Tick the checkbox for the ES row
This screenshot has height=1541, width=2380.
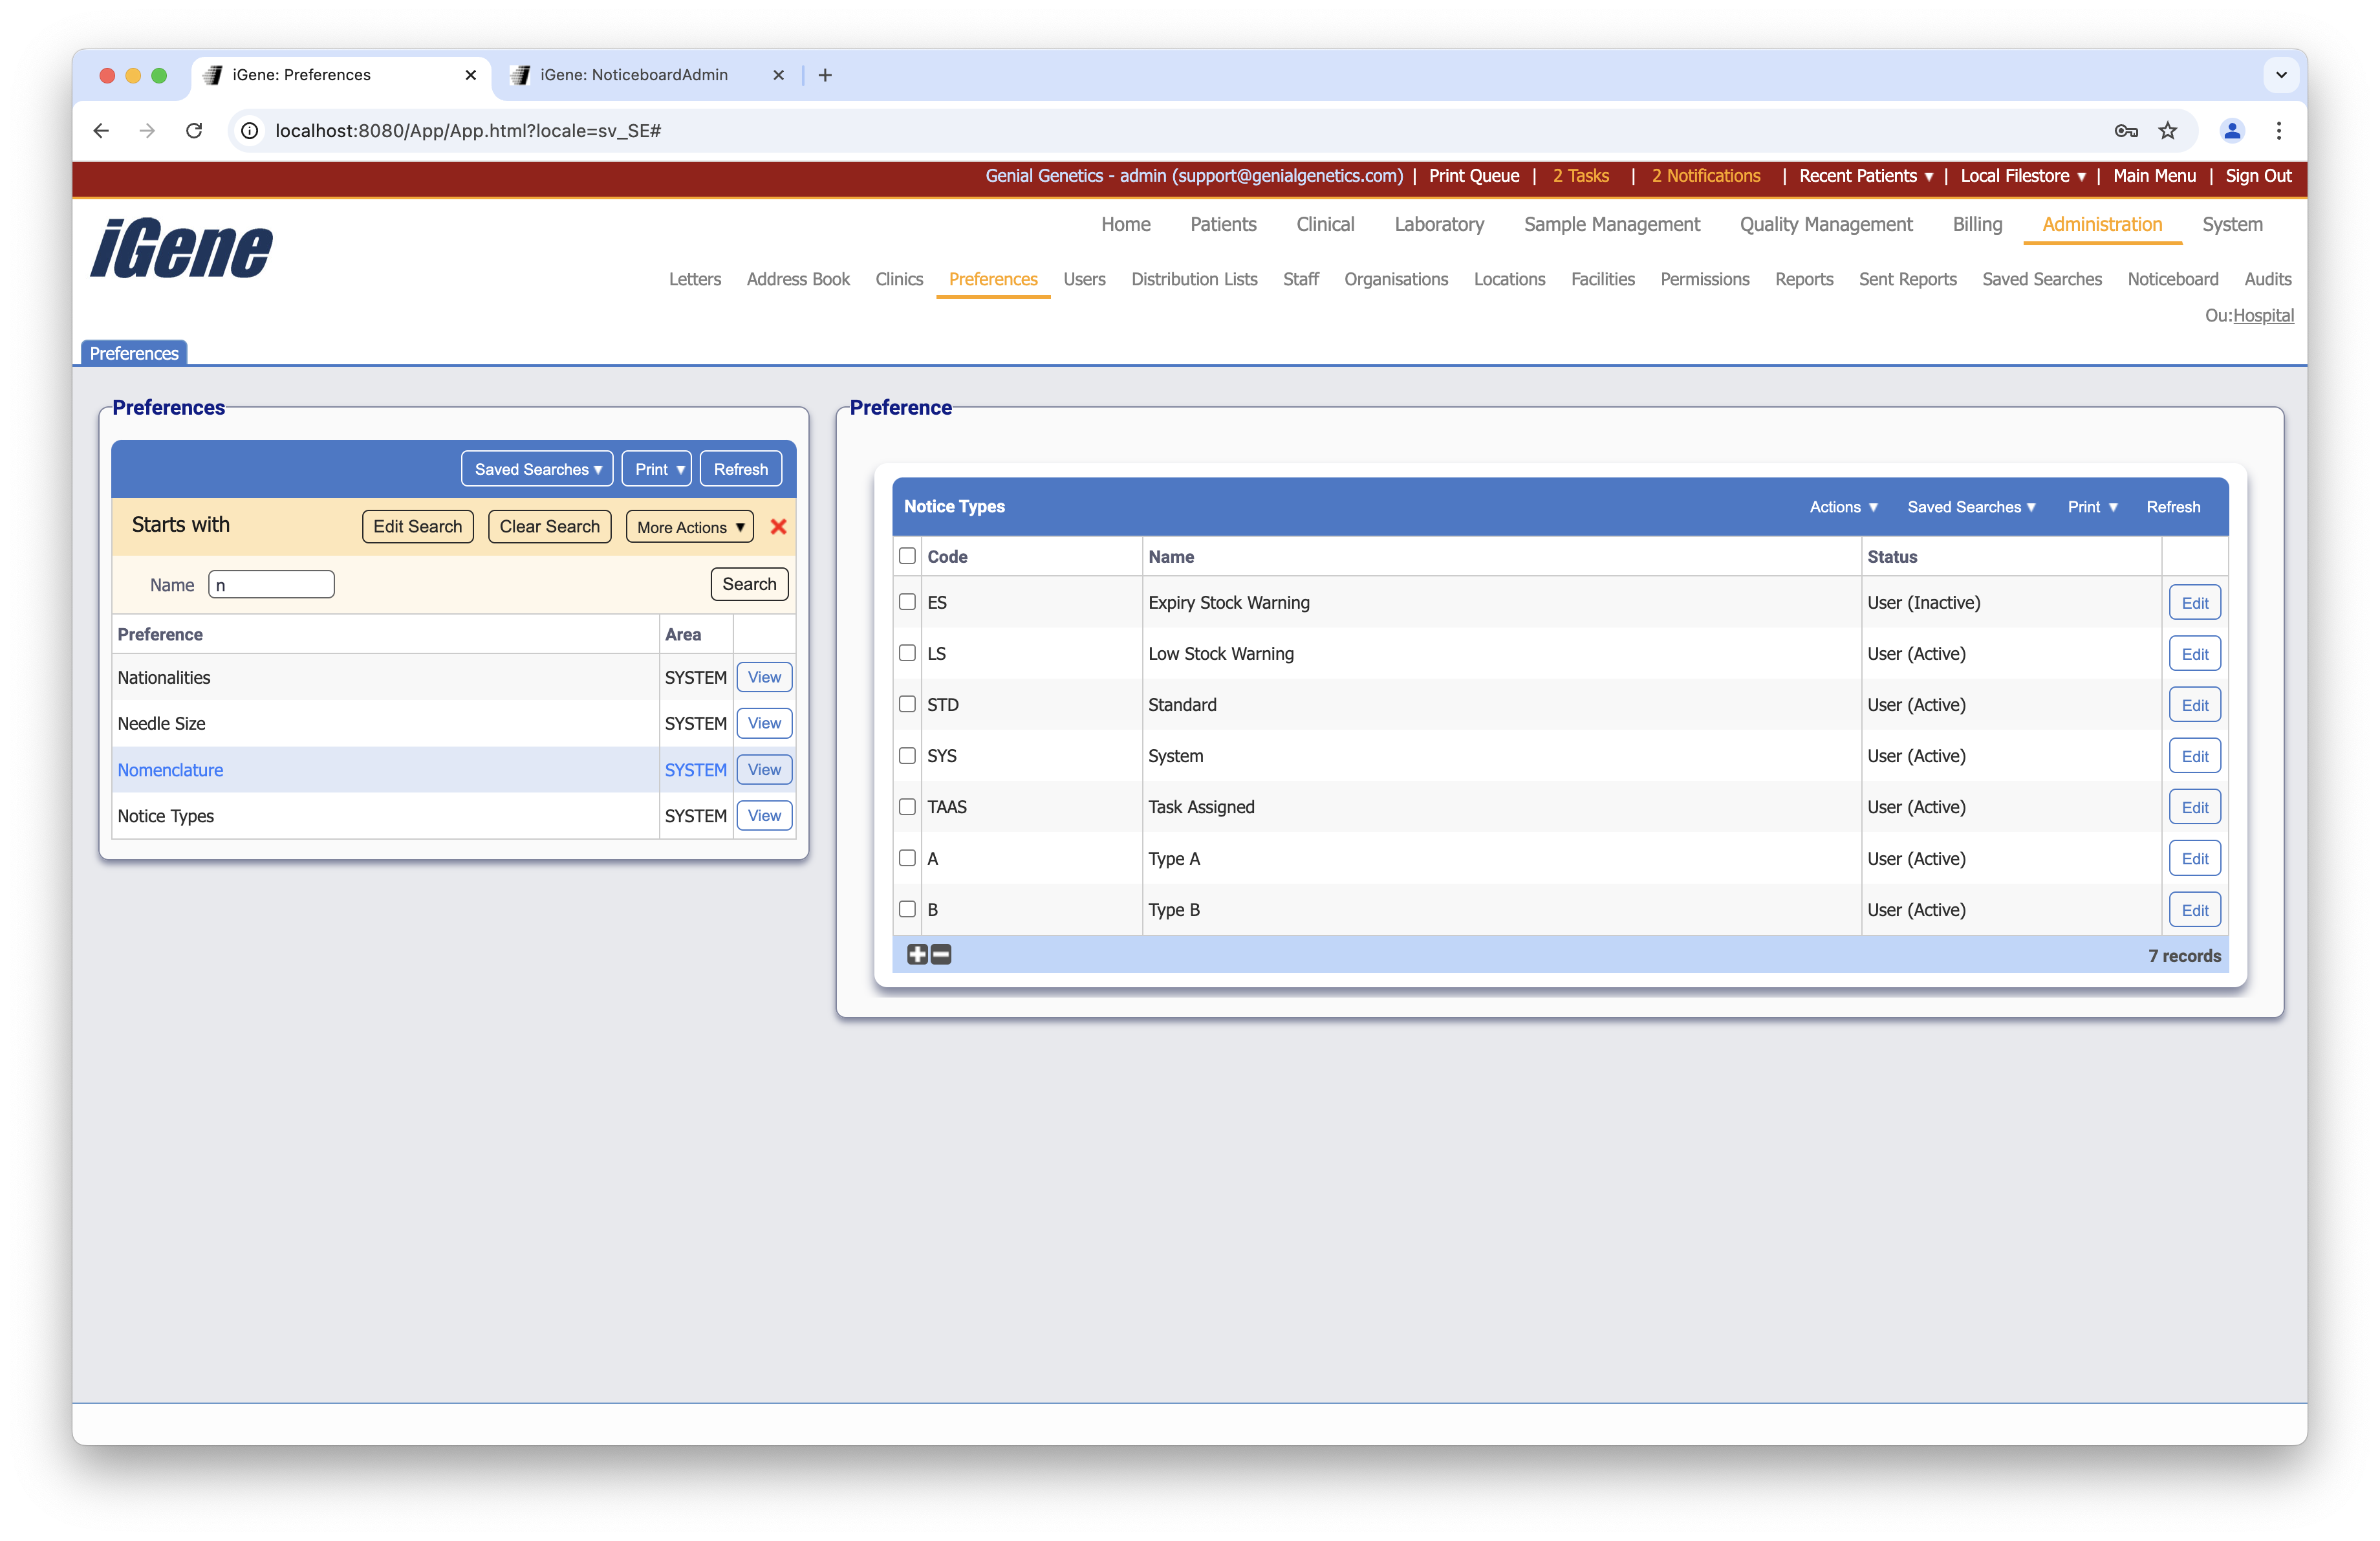pos(907,602)
